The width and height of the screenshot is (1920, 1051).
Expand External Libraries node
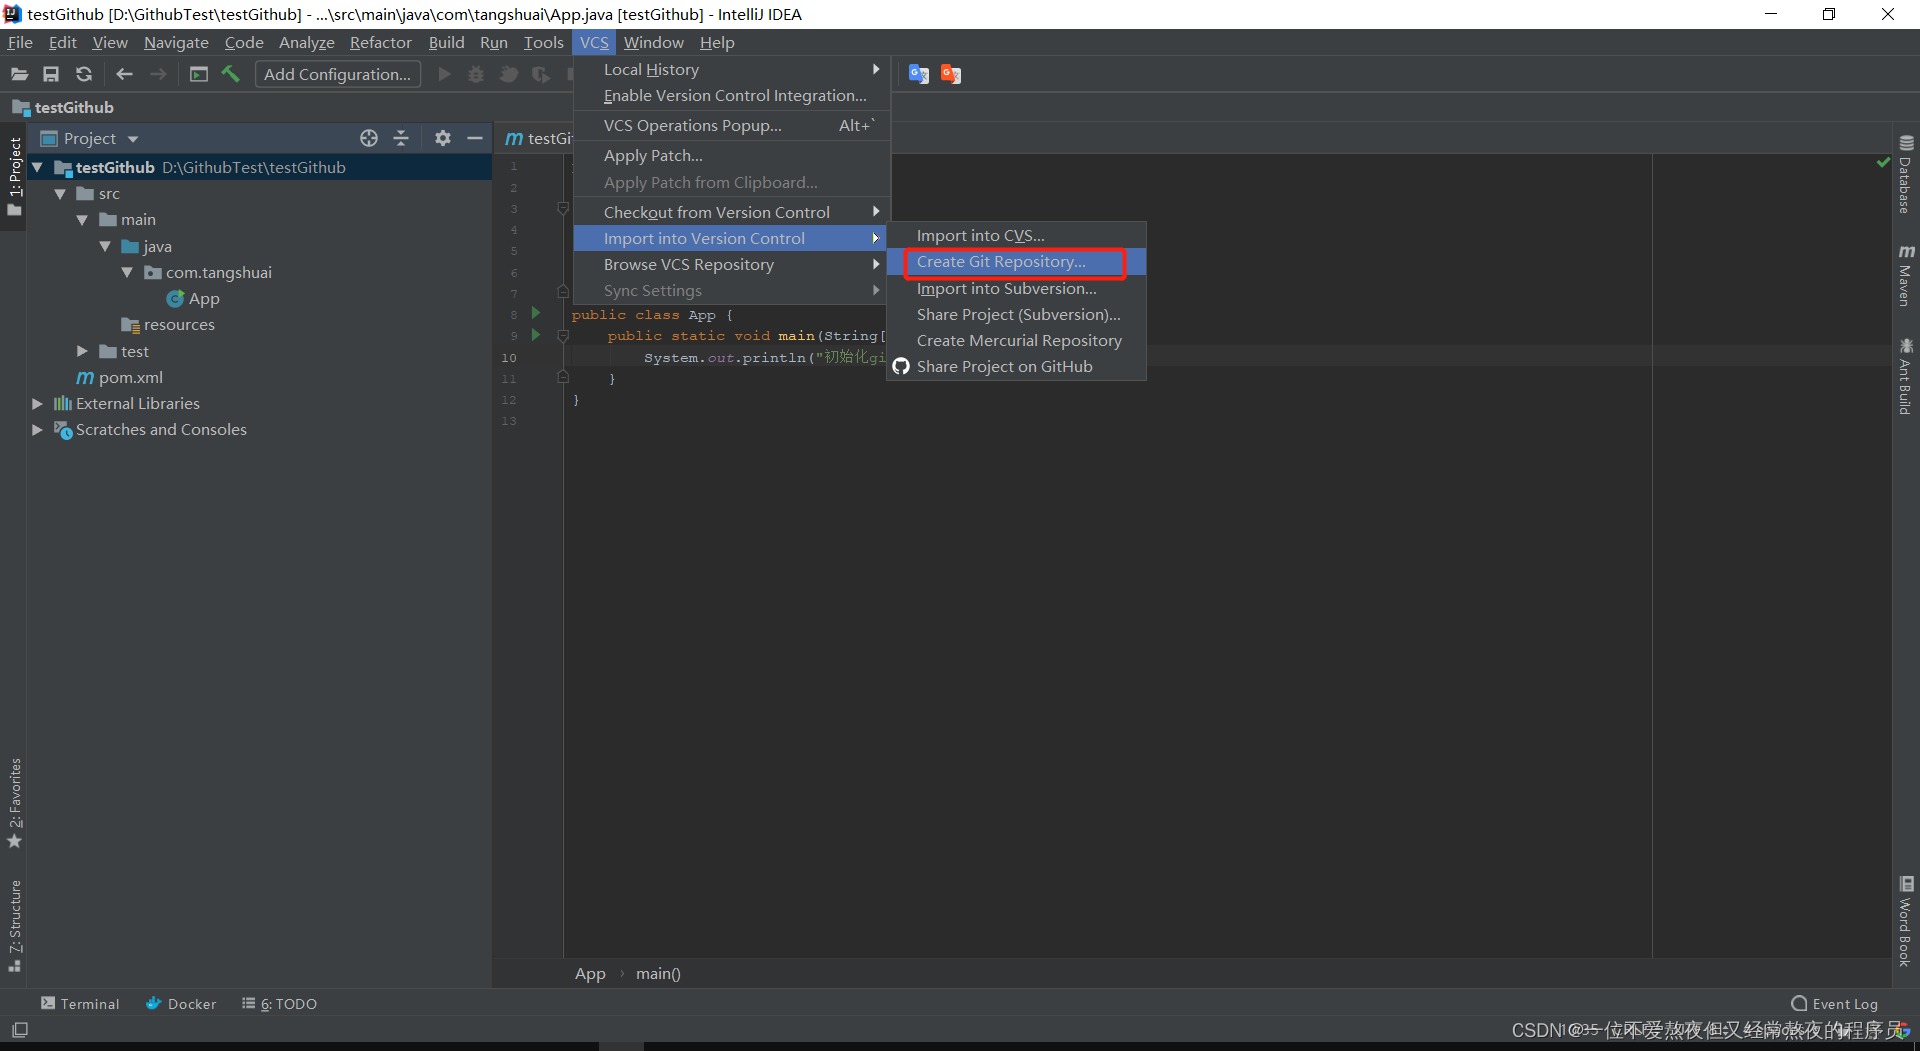[37, 403]
